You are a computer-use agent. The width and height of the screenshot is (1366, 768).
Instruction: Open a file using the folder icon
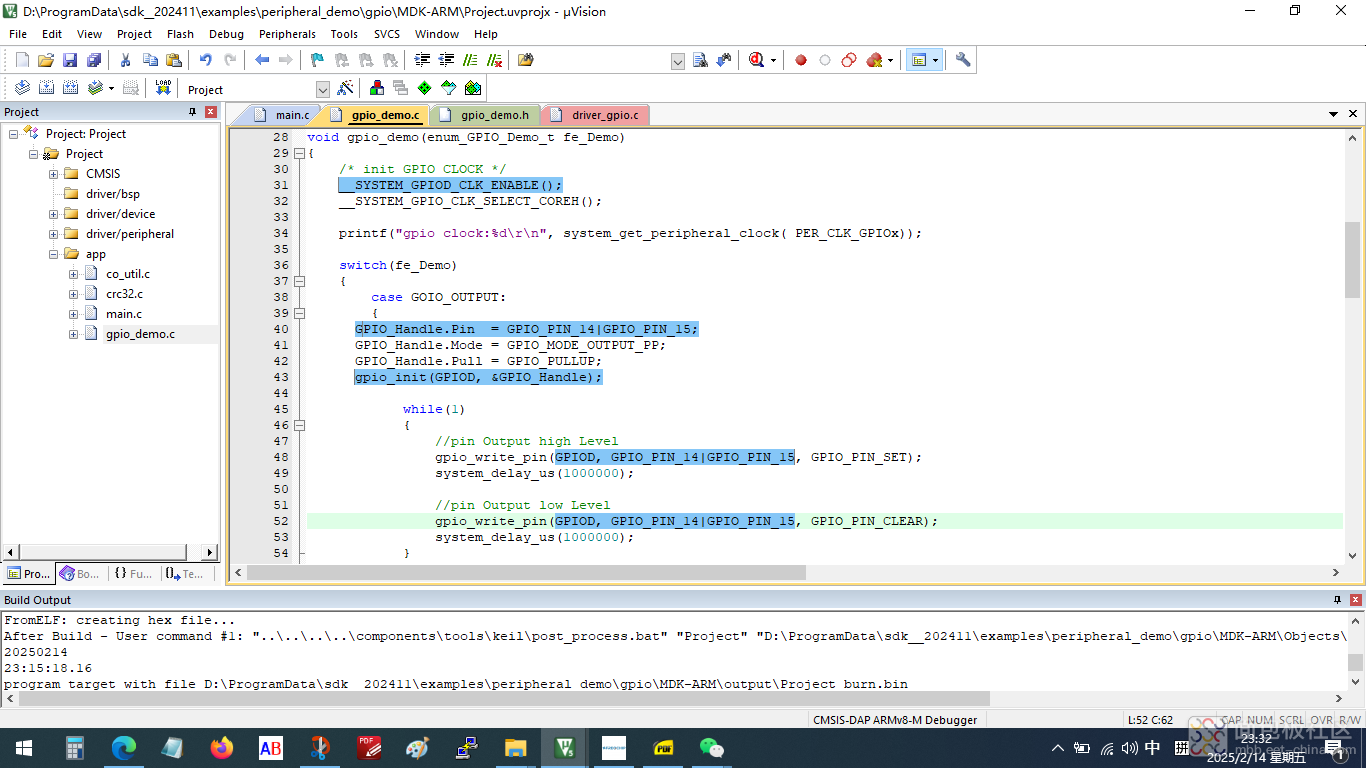46,60
